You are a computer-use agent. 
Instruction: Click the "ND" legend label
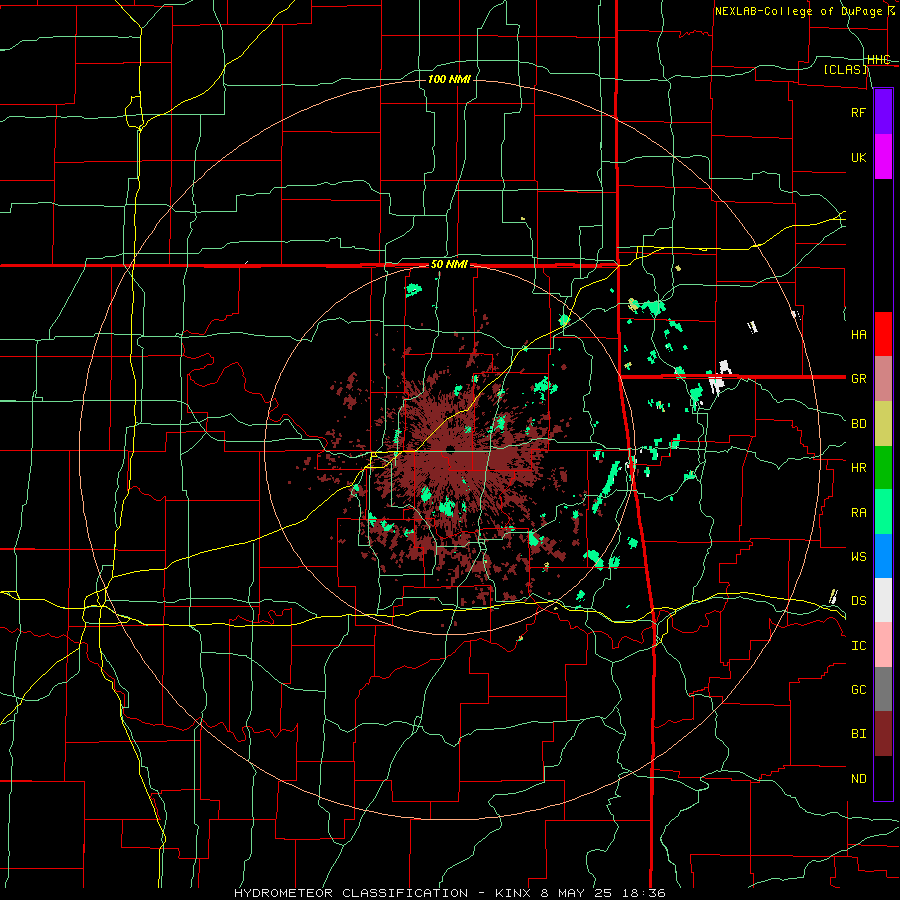click(x=858, y=778)
